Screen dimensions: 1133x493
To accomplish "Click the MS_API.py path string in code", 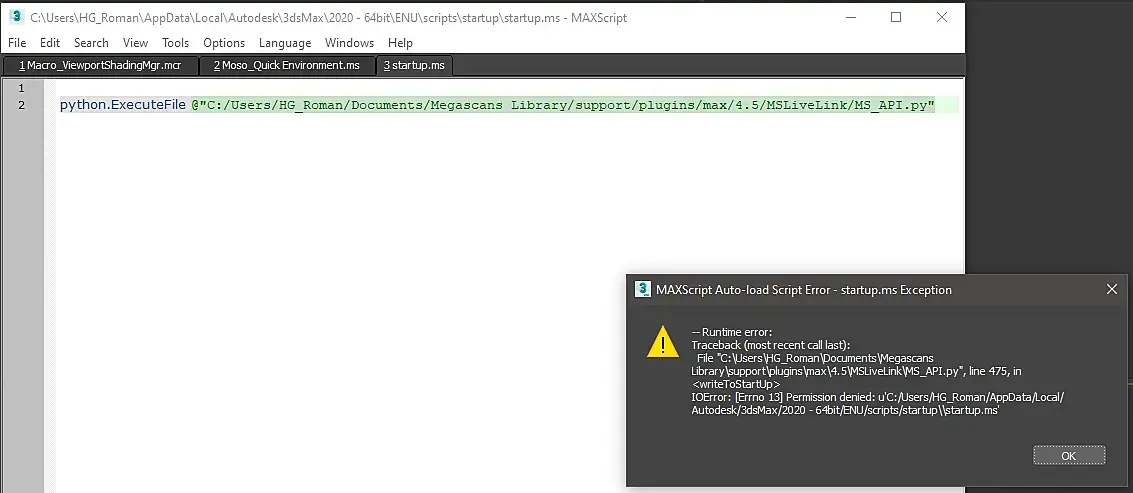I will (x=563, y=106).
